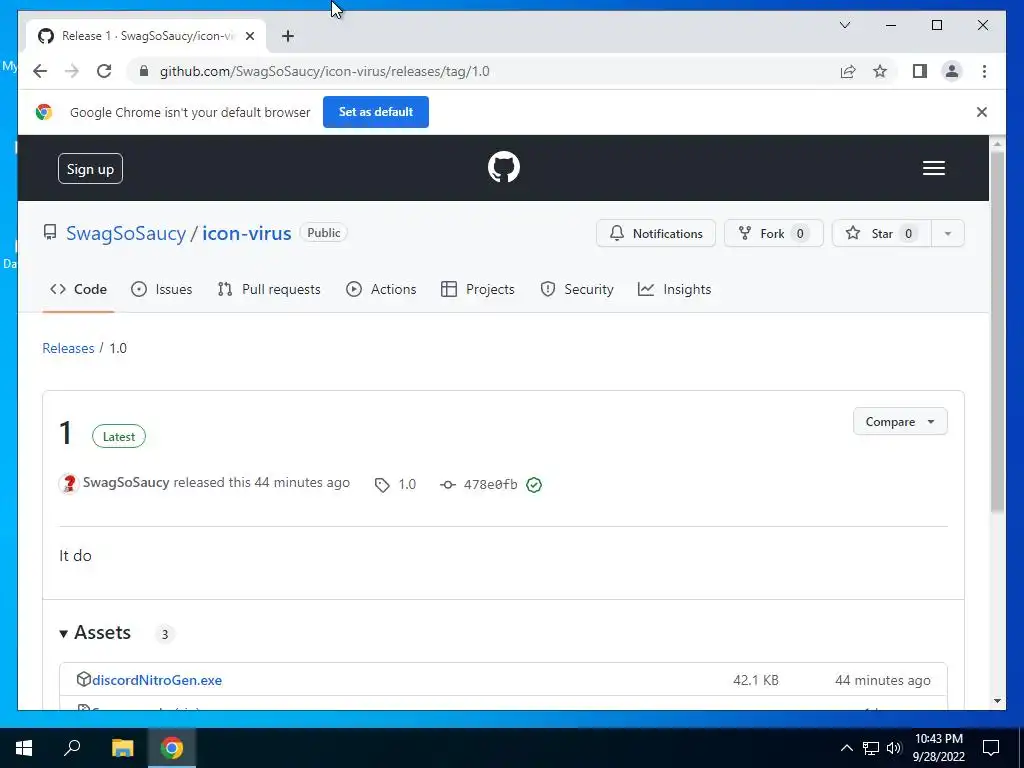Click the scrollbar down arrow

[997, 701]
